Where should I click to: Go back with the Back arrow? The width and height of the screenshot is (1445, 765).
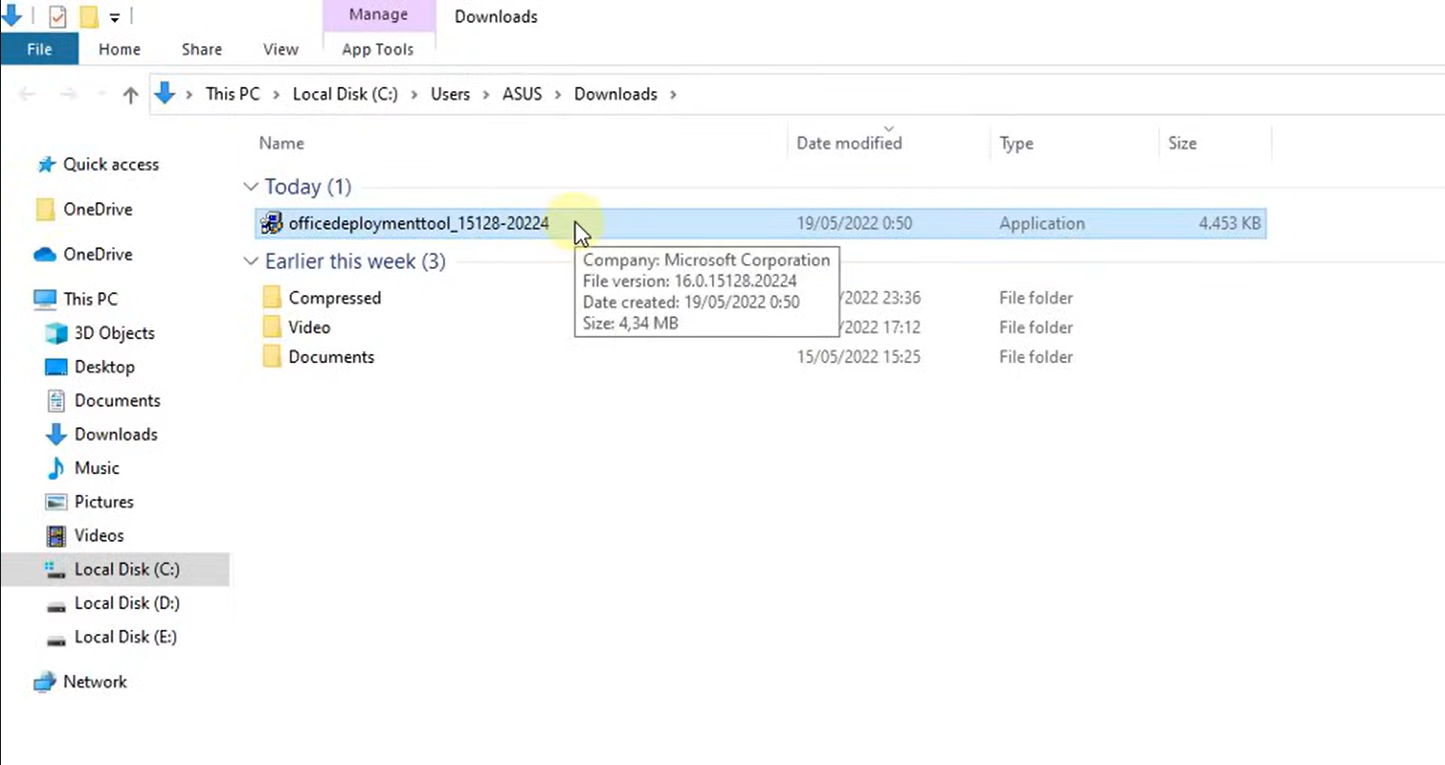[x=27, y=94]
